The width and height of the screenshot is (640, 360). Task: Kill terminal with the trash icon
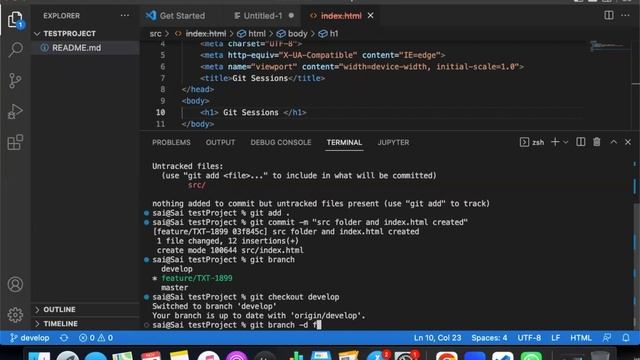coord(597,142)
